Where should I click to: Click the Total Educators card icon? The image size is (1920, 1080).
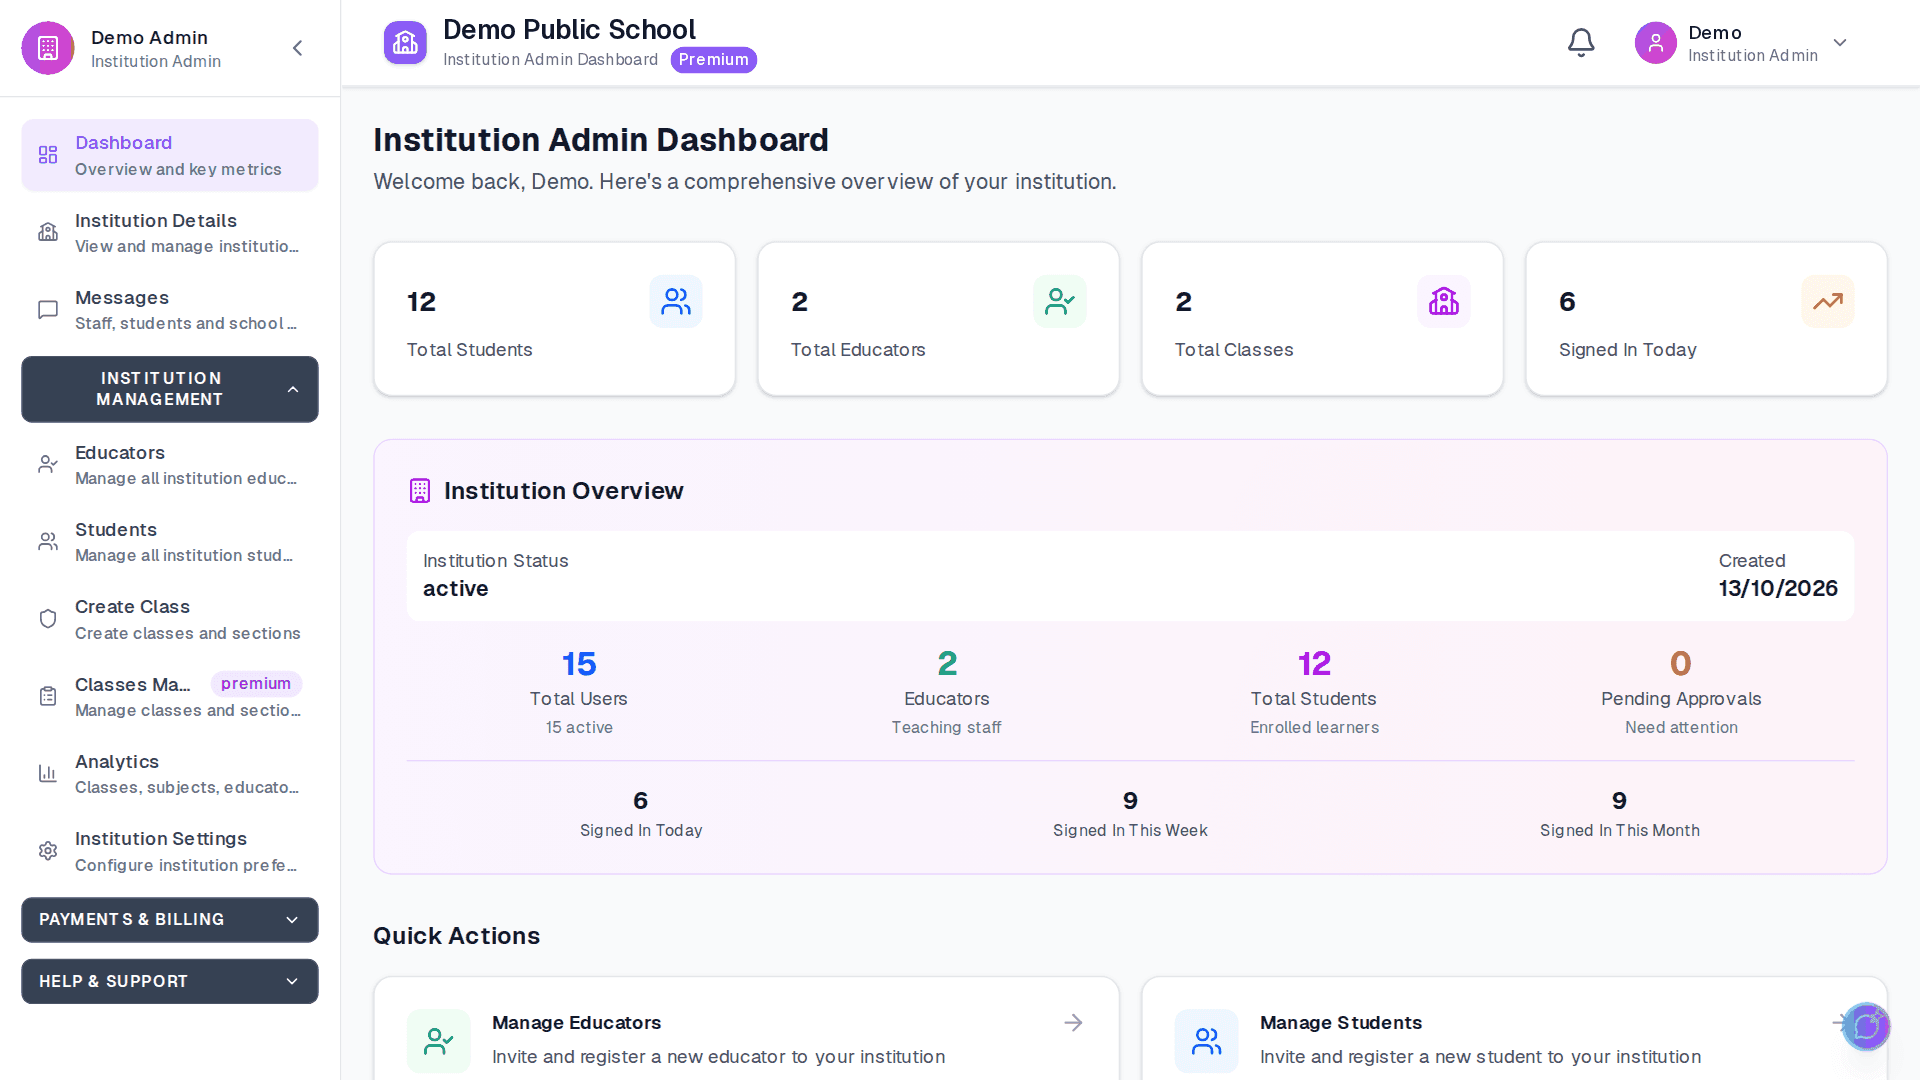(x=1060, y=302)
